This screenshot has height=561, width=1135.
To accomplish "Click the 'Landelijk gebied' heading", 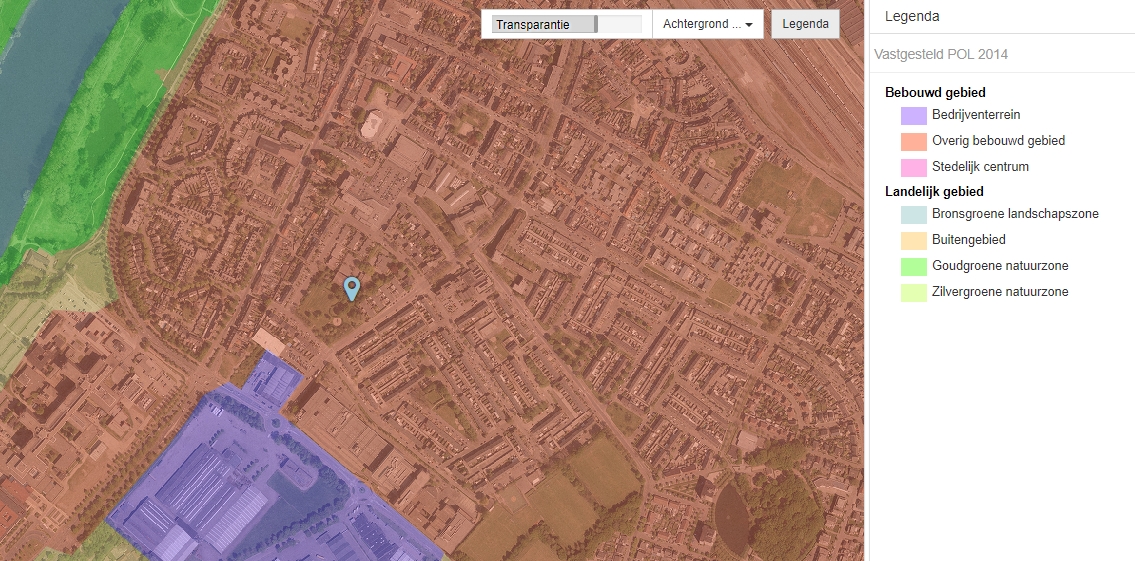I will coord(934,192).
